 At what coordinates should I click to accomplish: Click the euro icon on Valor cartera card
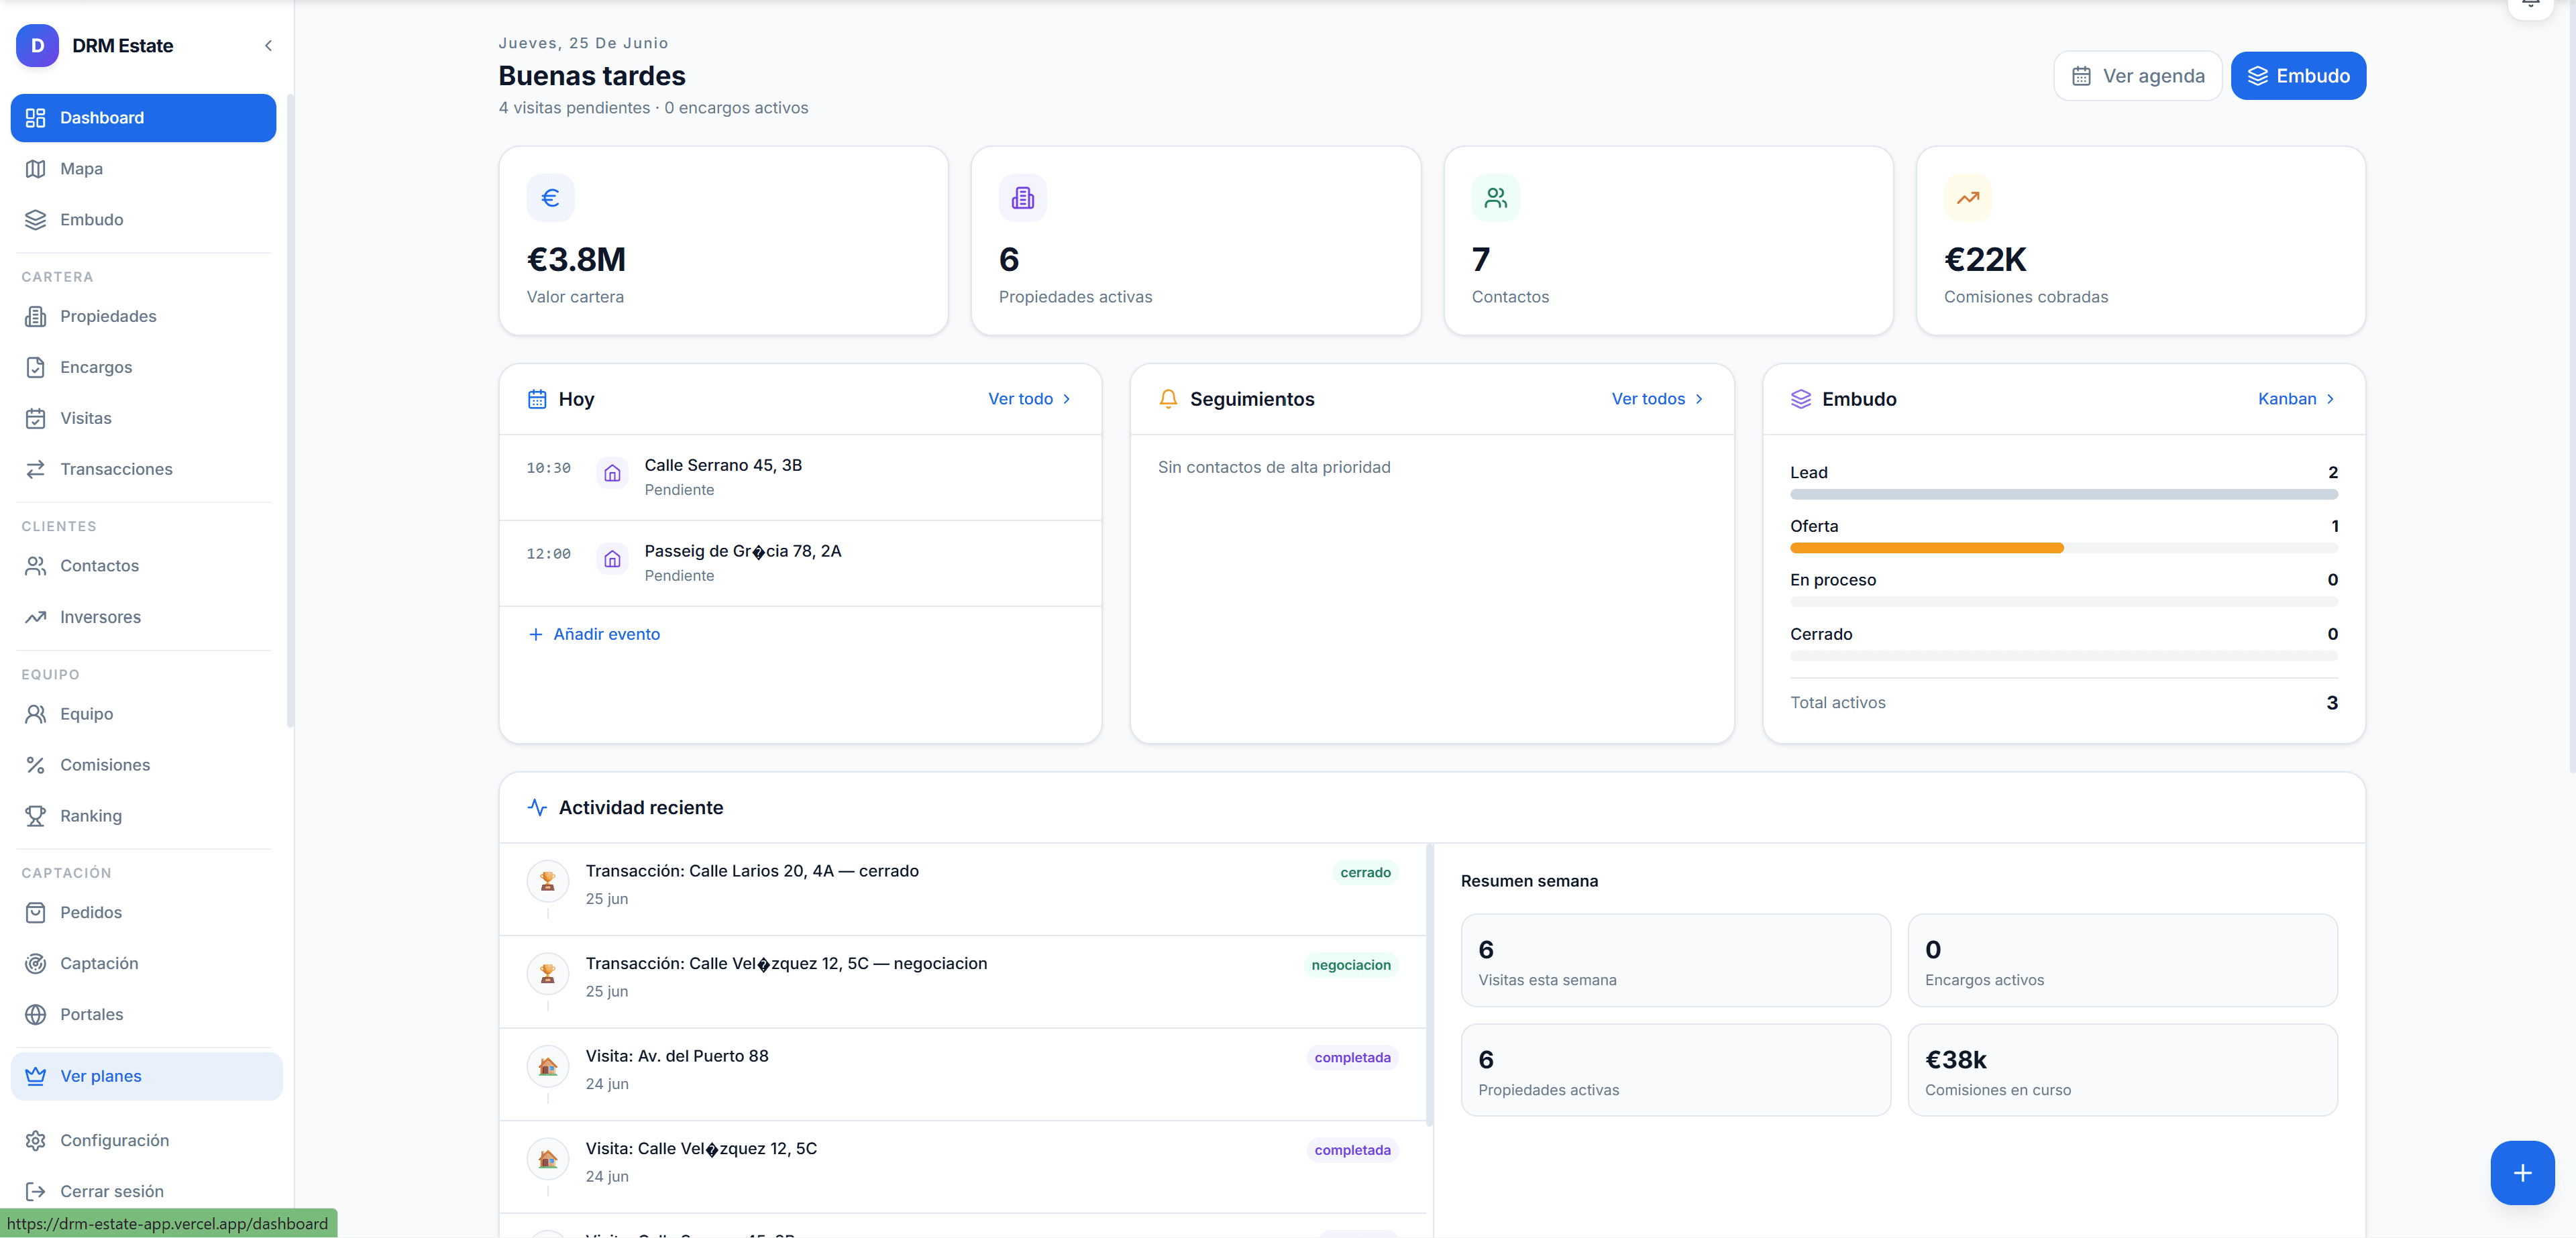(550, 198)
